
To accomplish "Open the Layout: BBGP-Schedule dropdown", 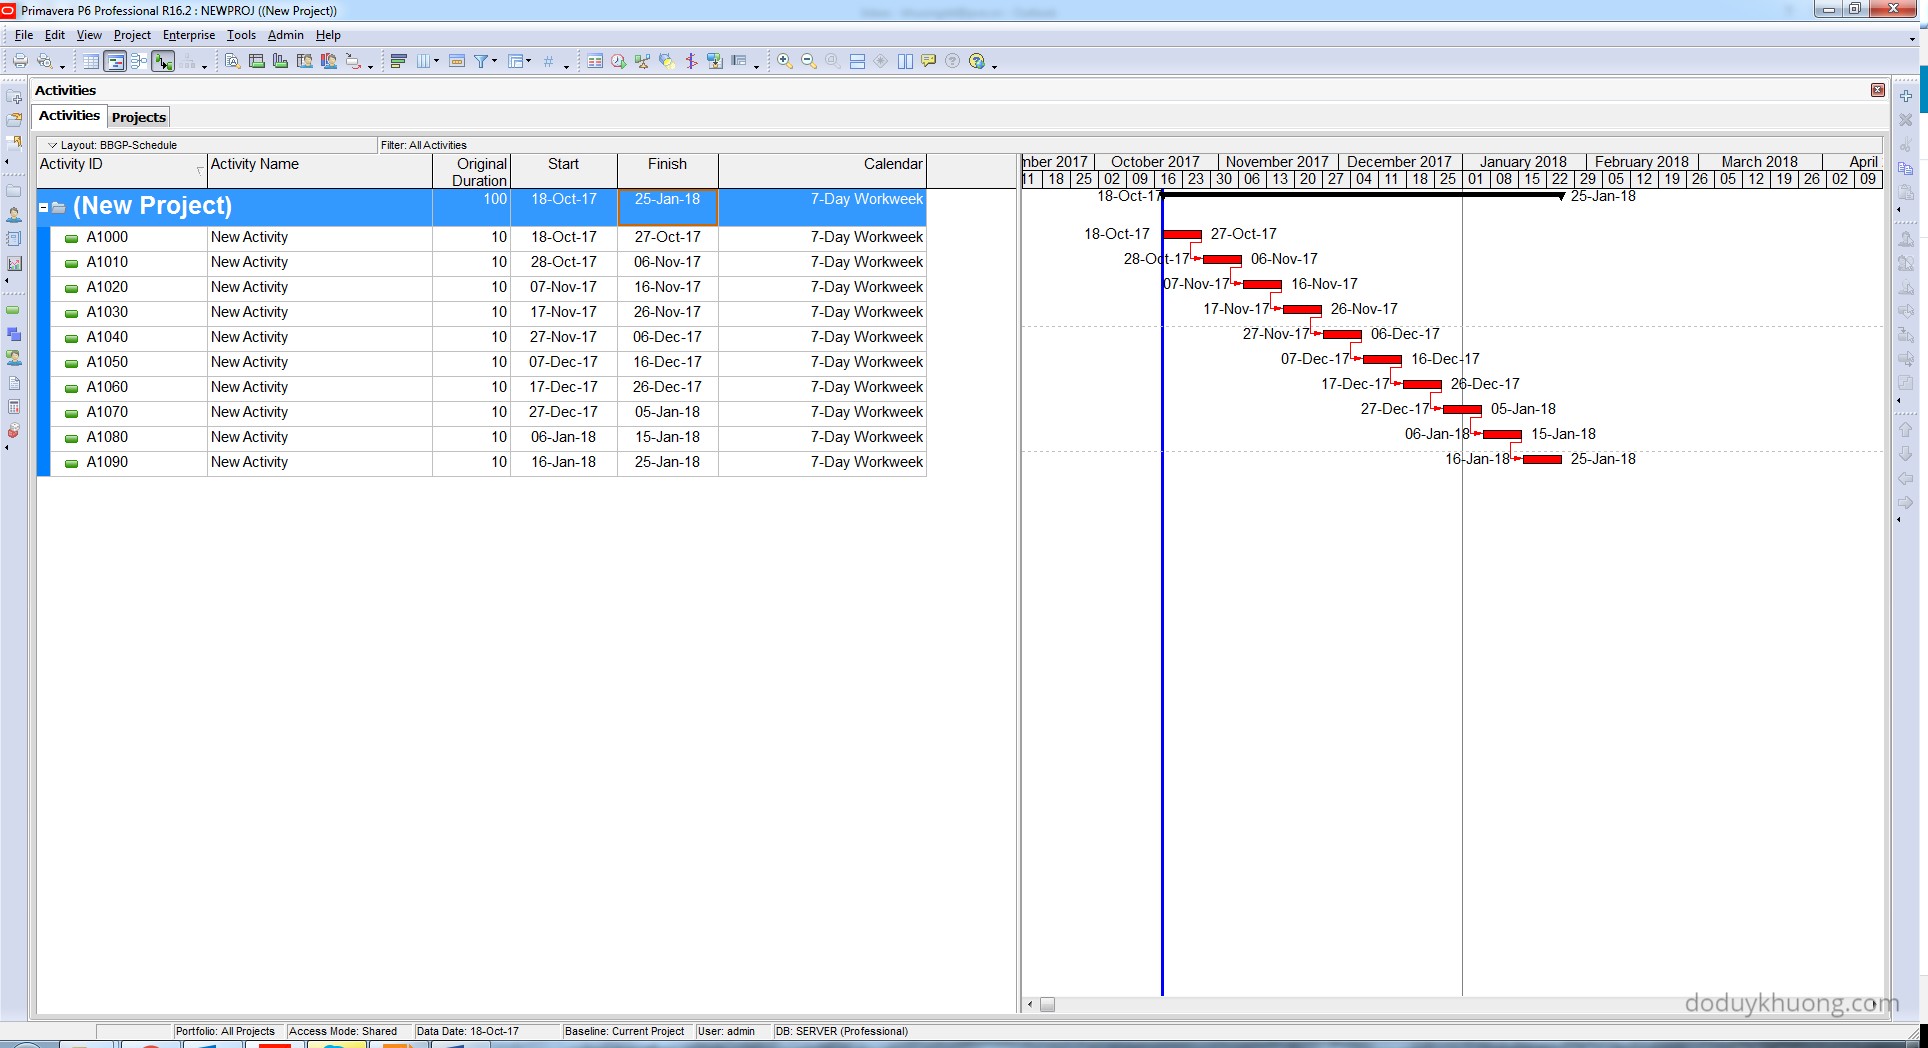I will (x=53, y=145).
